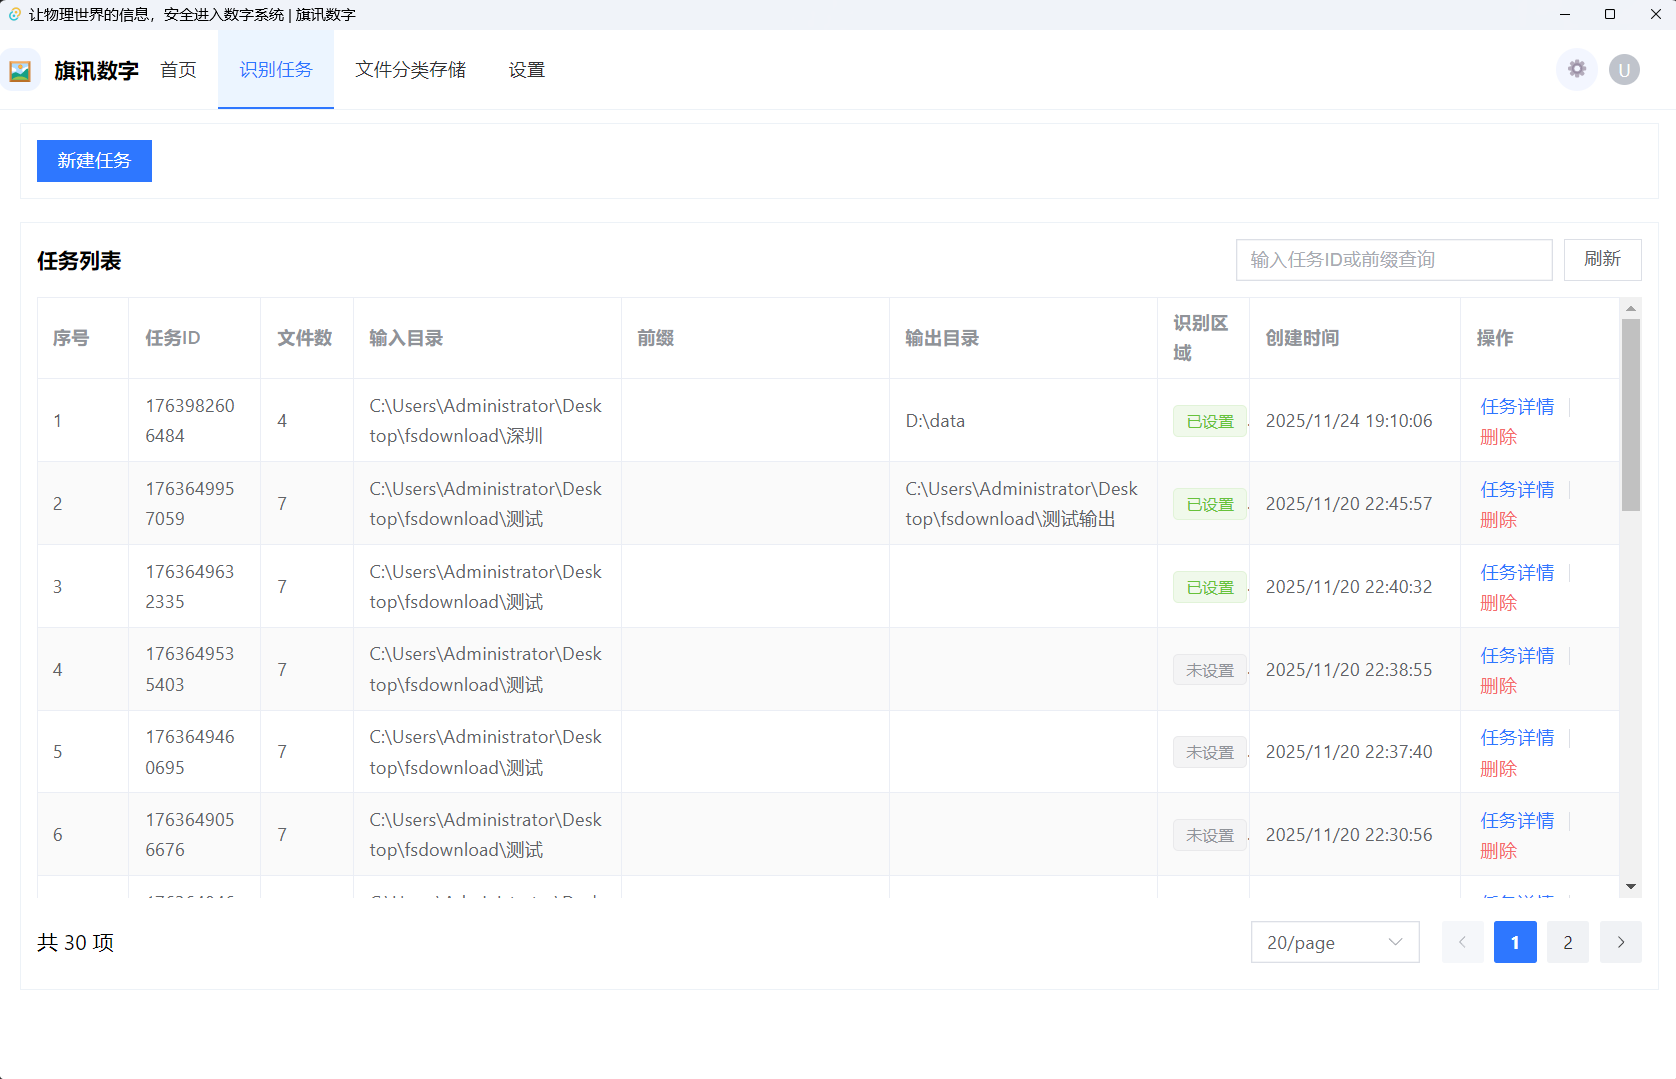Open the 文件分类存储 tab

point(410,70)
